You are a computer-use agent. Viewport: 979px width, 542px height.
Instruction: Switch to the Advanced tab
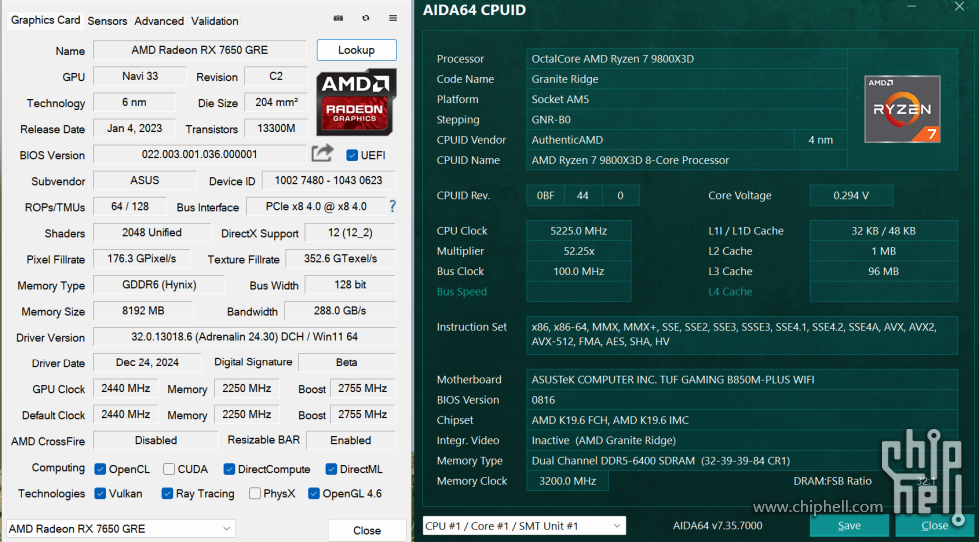159,21
